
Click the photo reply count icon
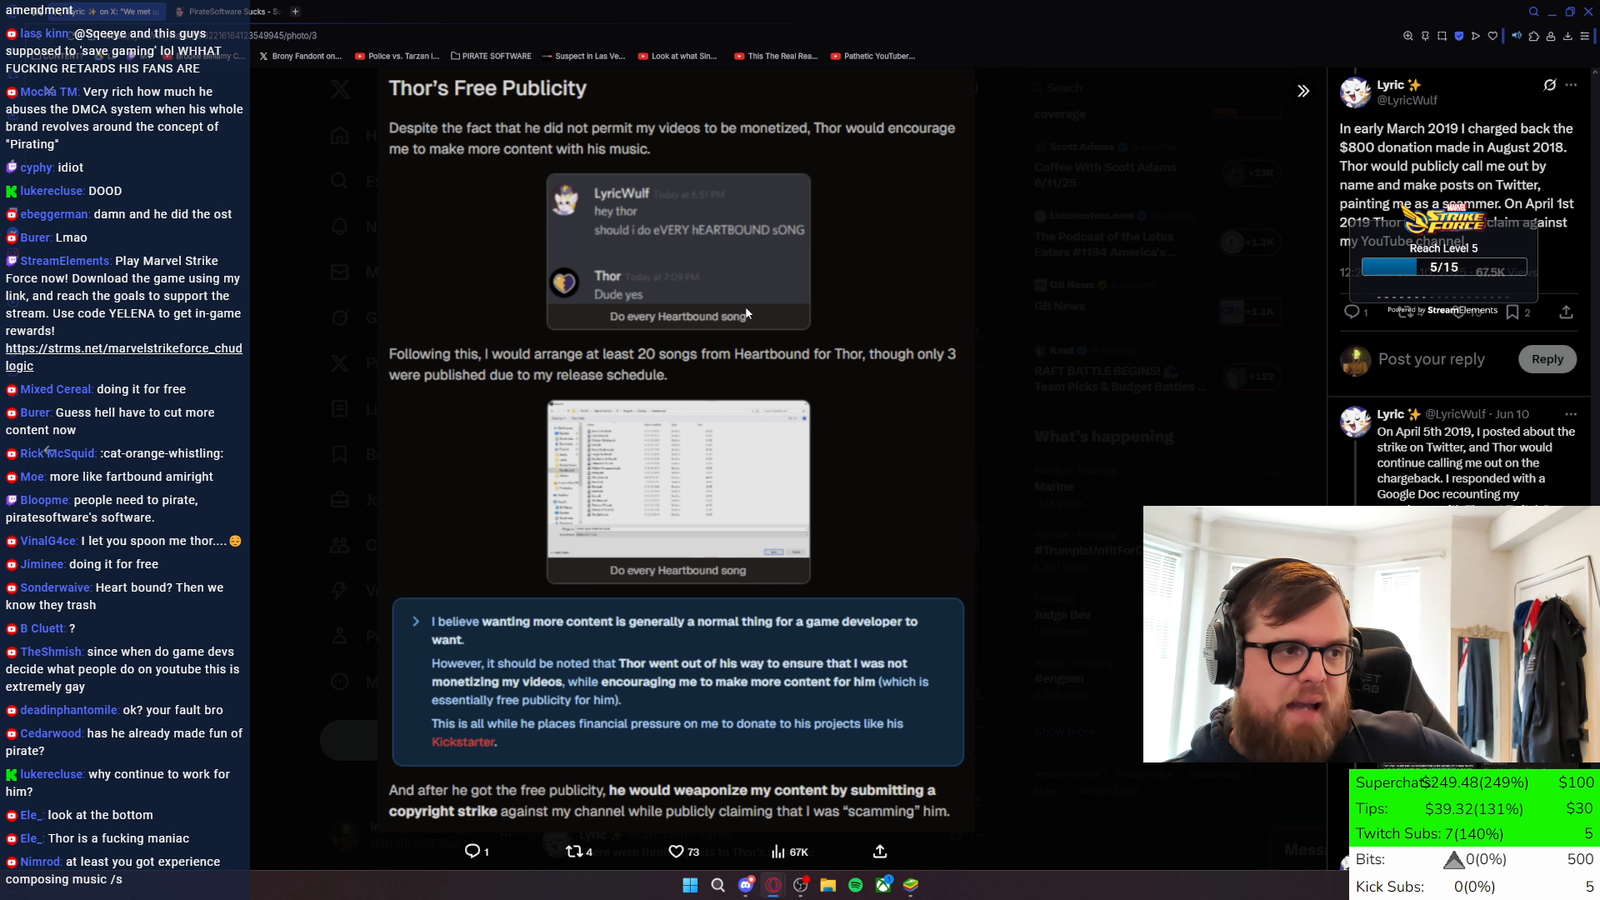[x=473, y=851]
